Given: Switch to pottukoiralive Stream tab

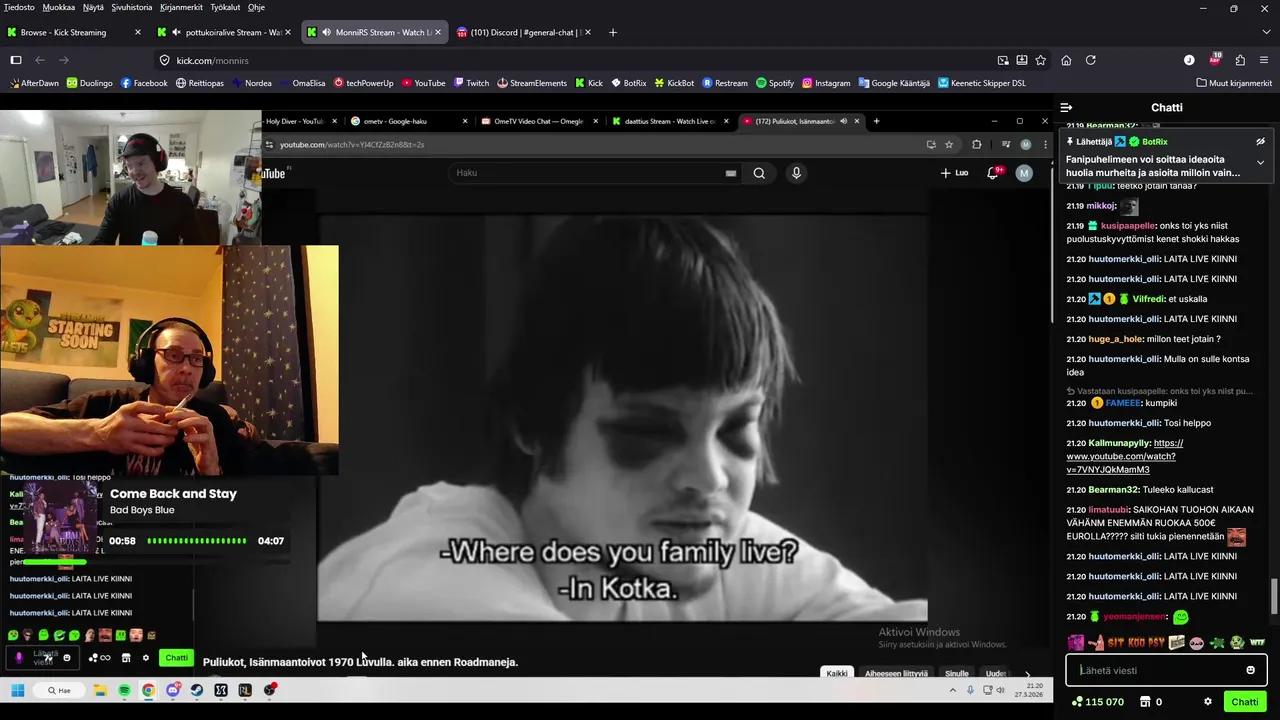Looking at the screenshot, I should (x=225, y=32).
